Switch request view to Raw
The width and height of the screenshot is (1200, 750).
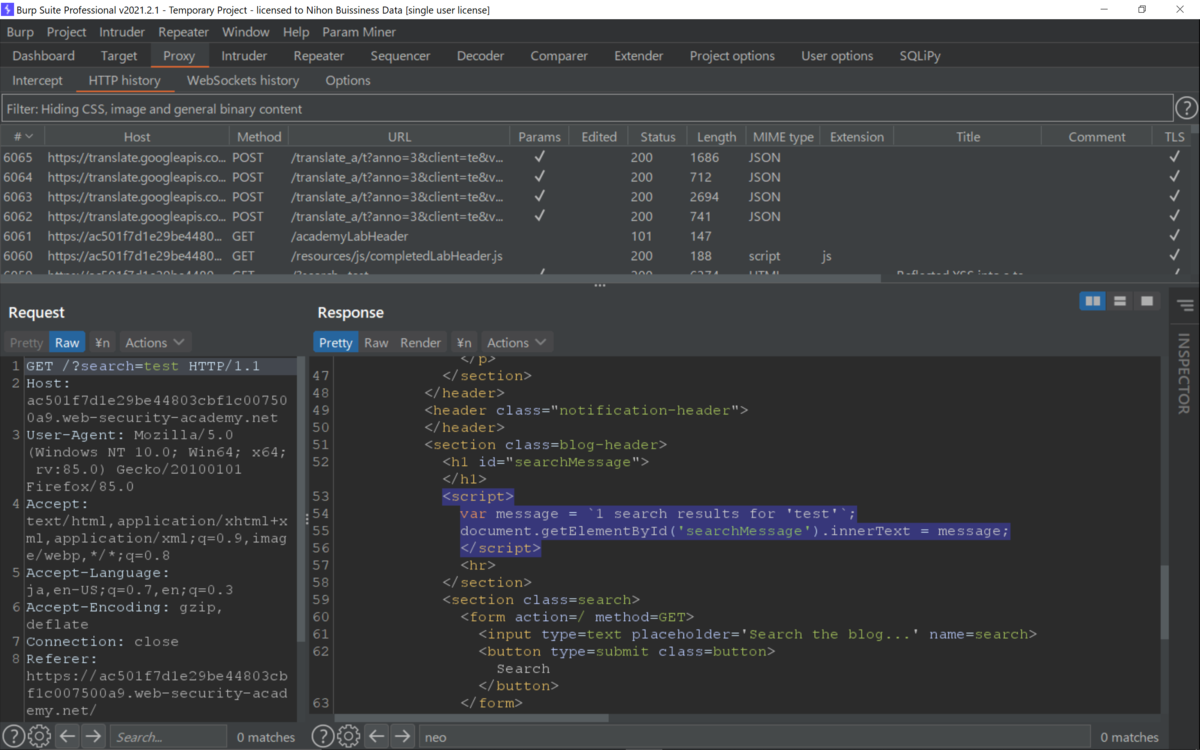[x=67, y=342]
